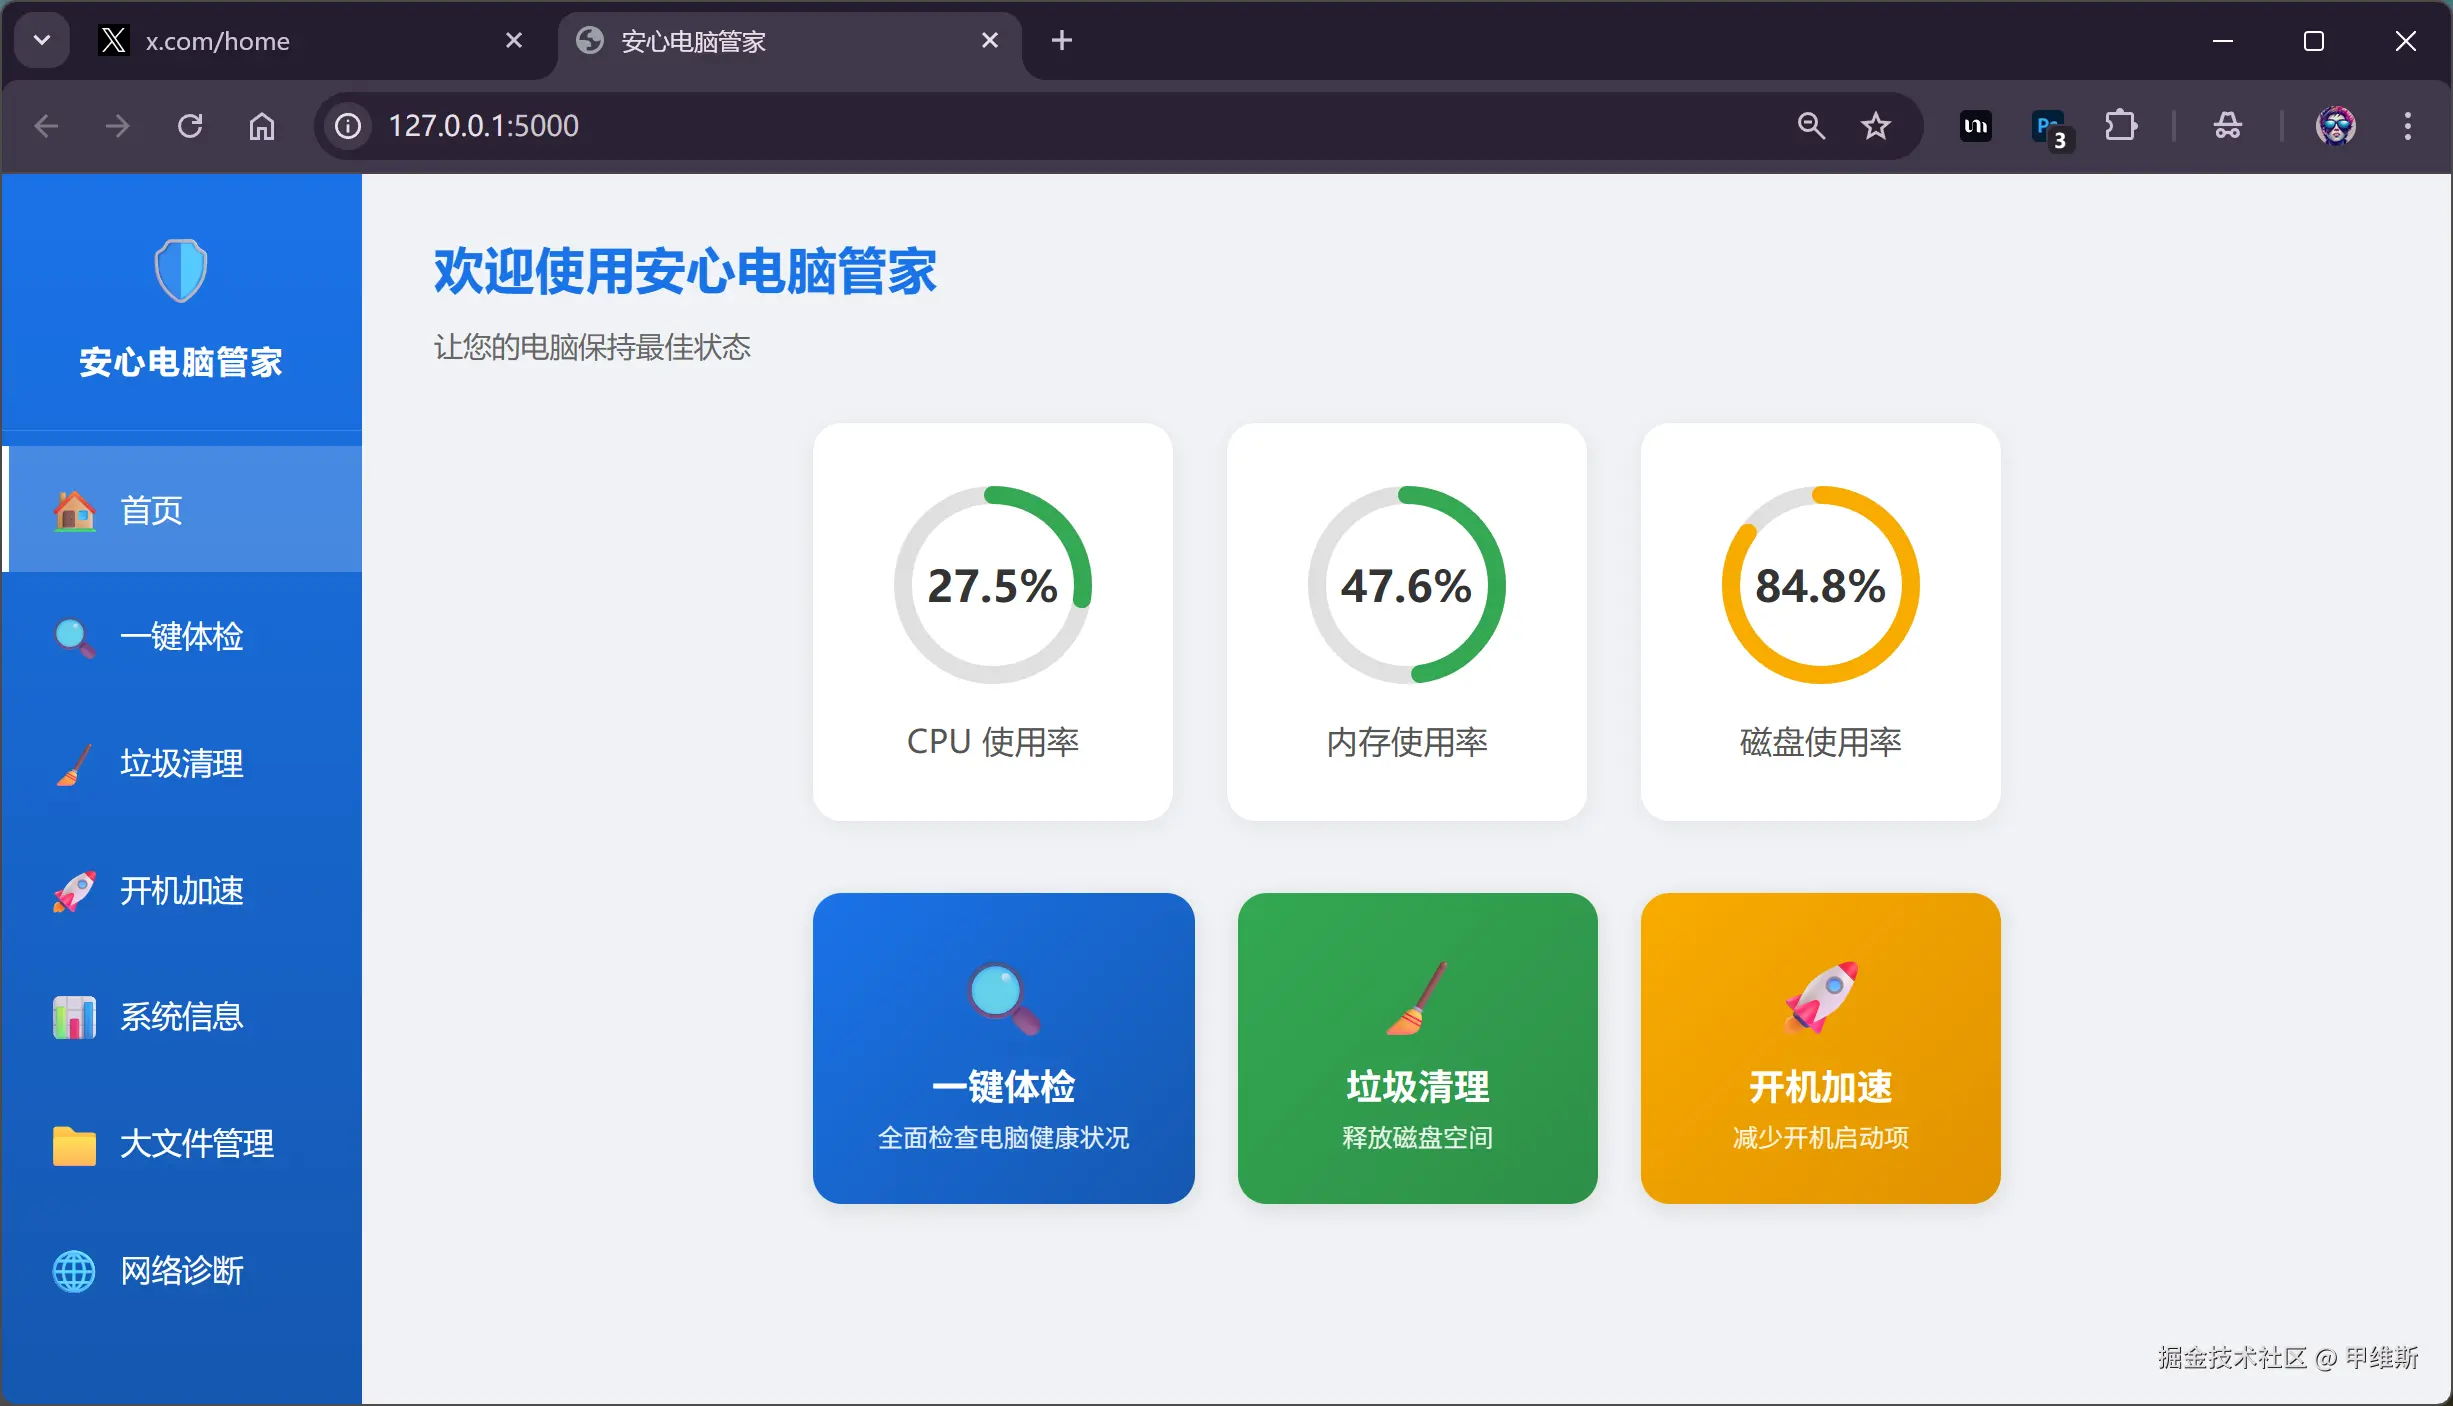Open the site info panel in address bar
This screenshot has height=1406, width=2453.
(346, 125)
